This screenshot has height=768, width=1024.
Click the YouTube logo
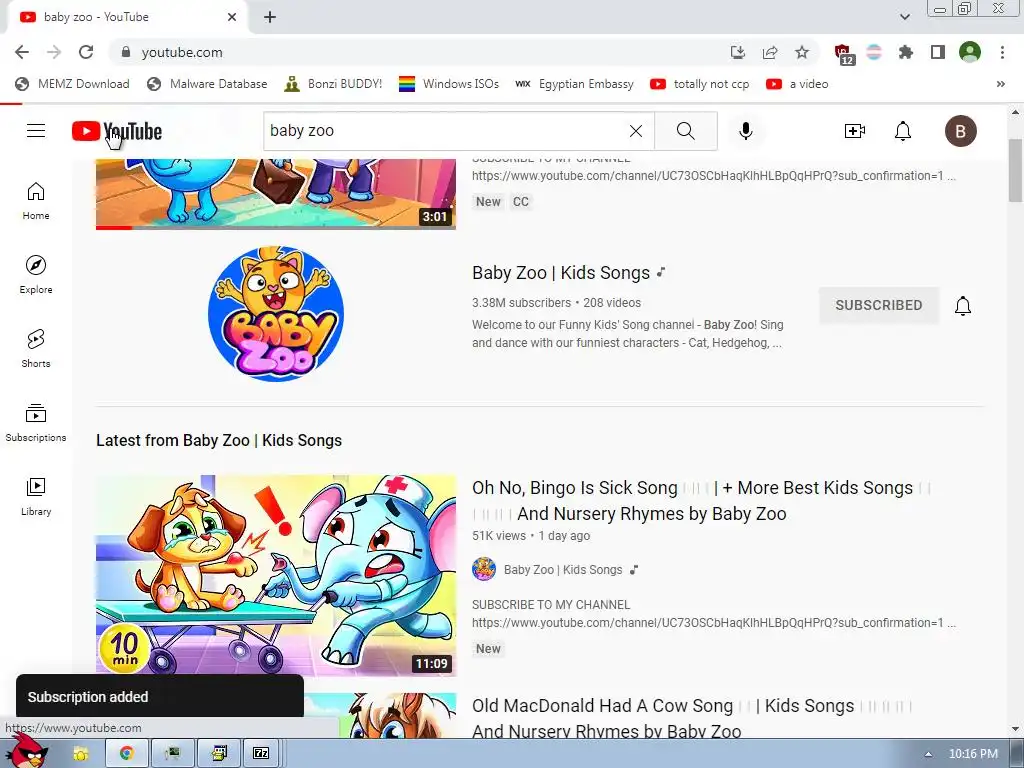point(117,131)
